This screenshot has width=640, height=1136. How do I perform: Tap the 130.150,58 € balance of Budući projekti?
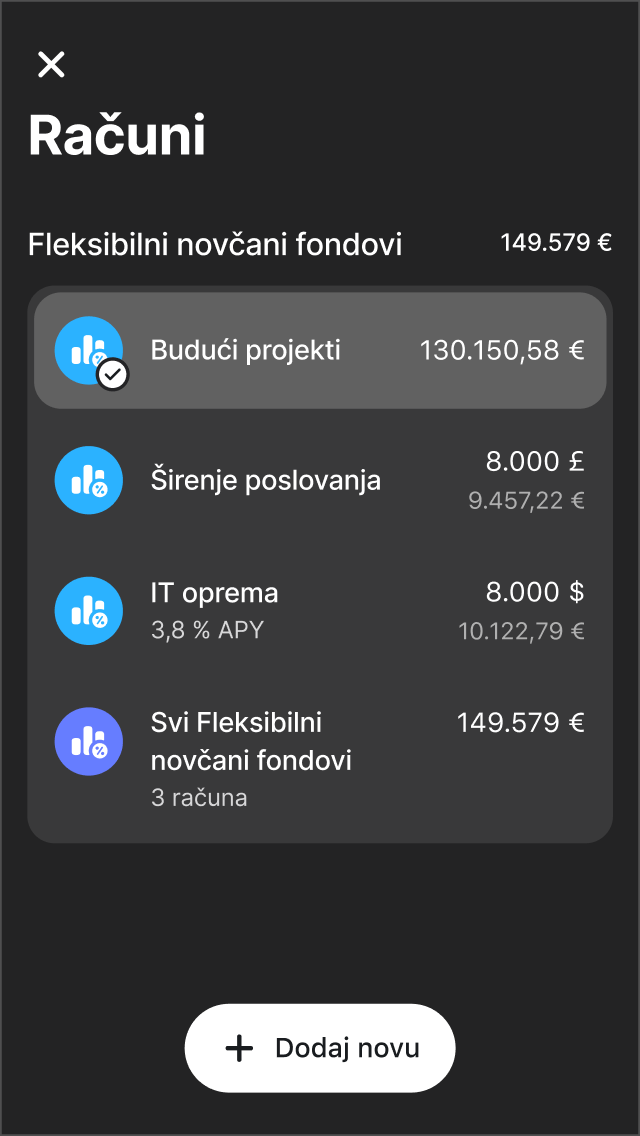click(x=507, y=350)
